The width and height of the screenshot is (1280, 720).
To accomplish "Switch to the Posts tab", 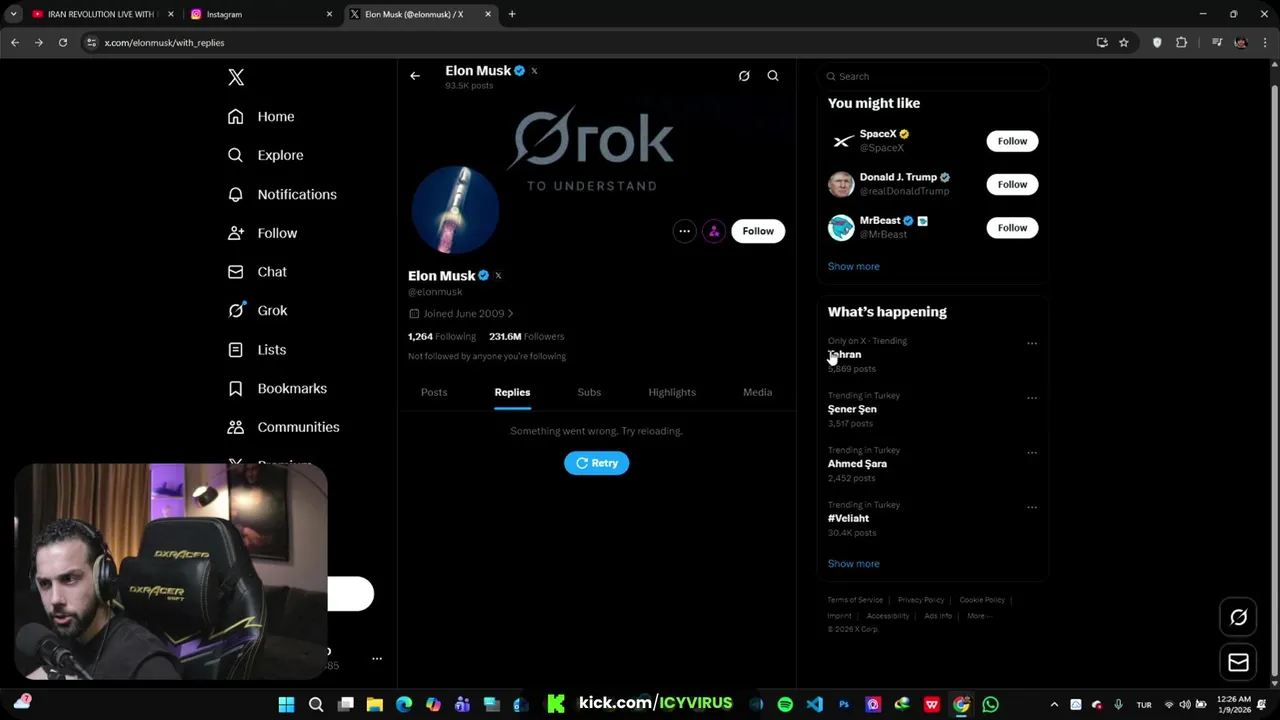I will pos(434,392).
